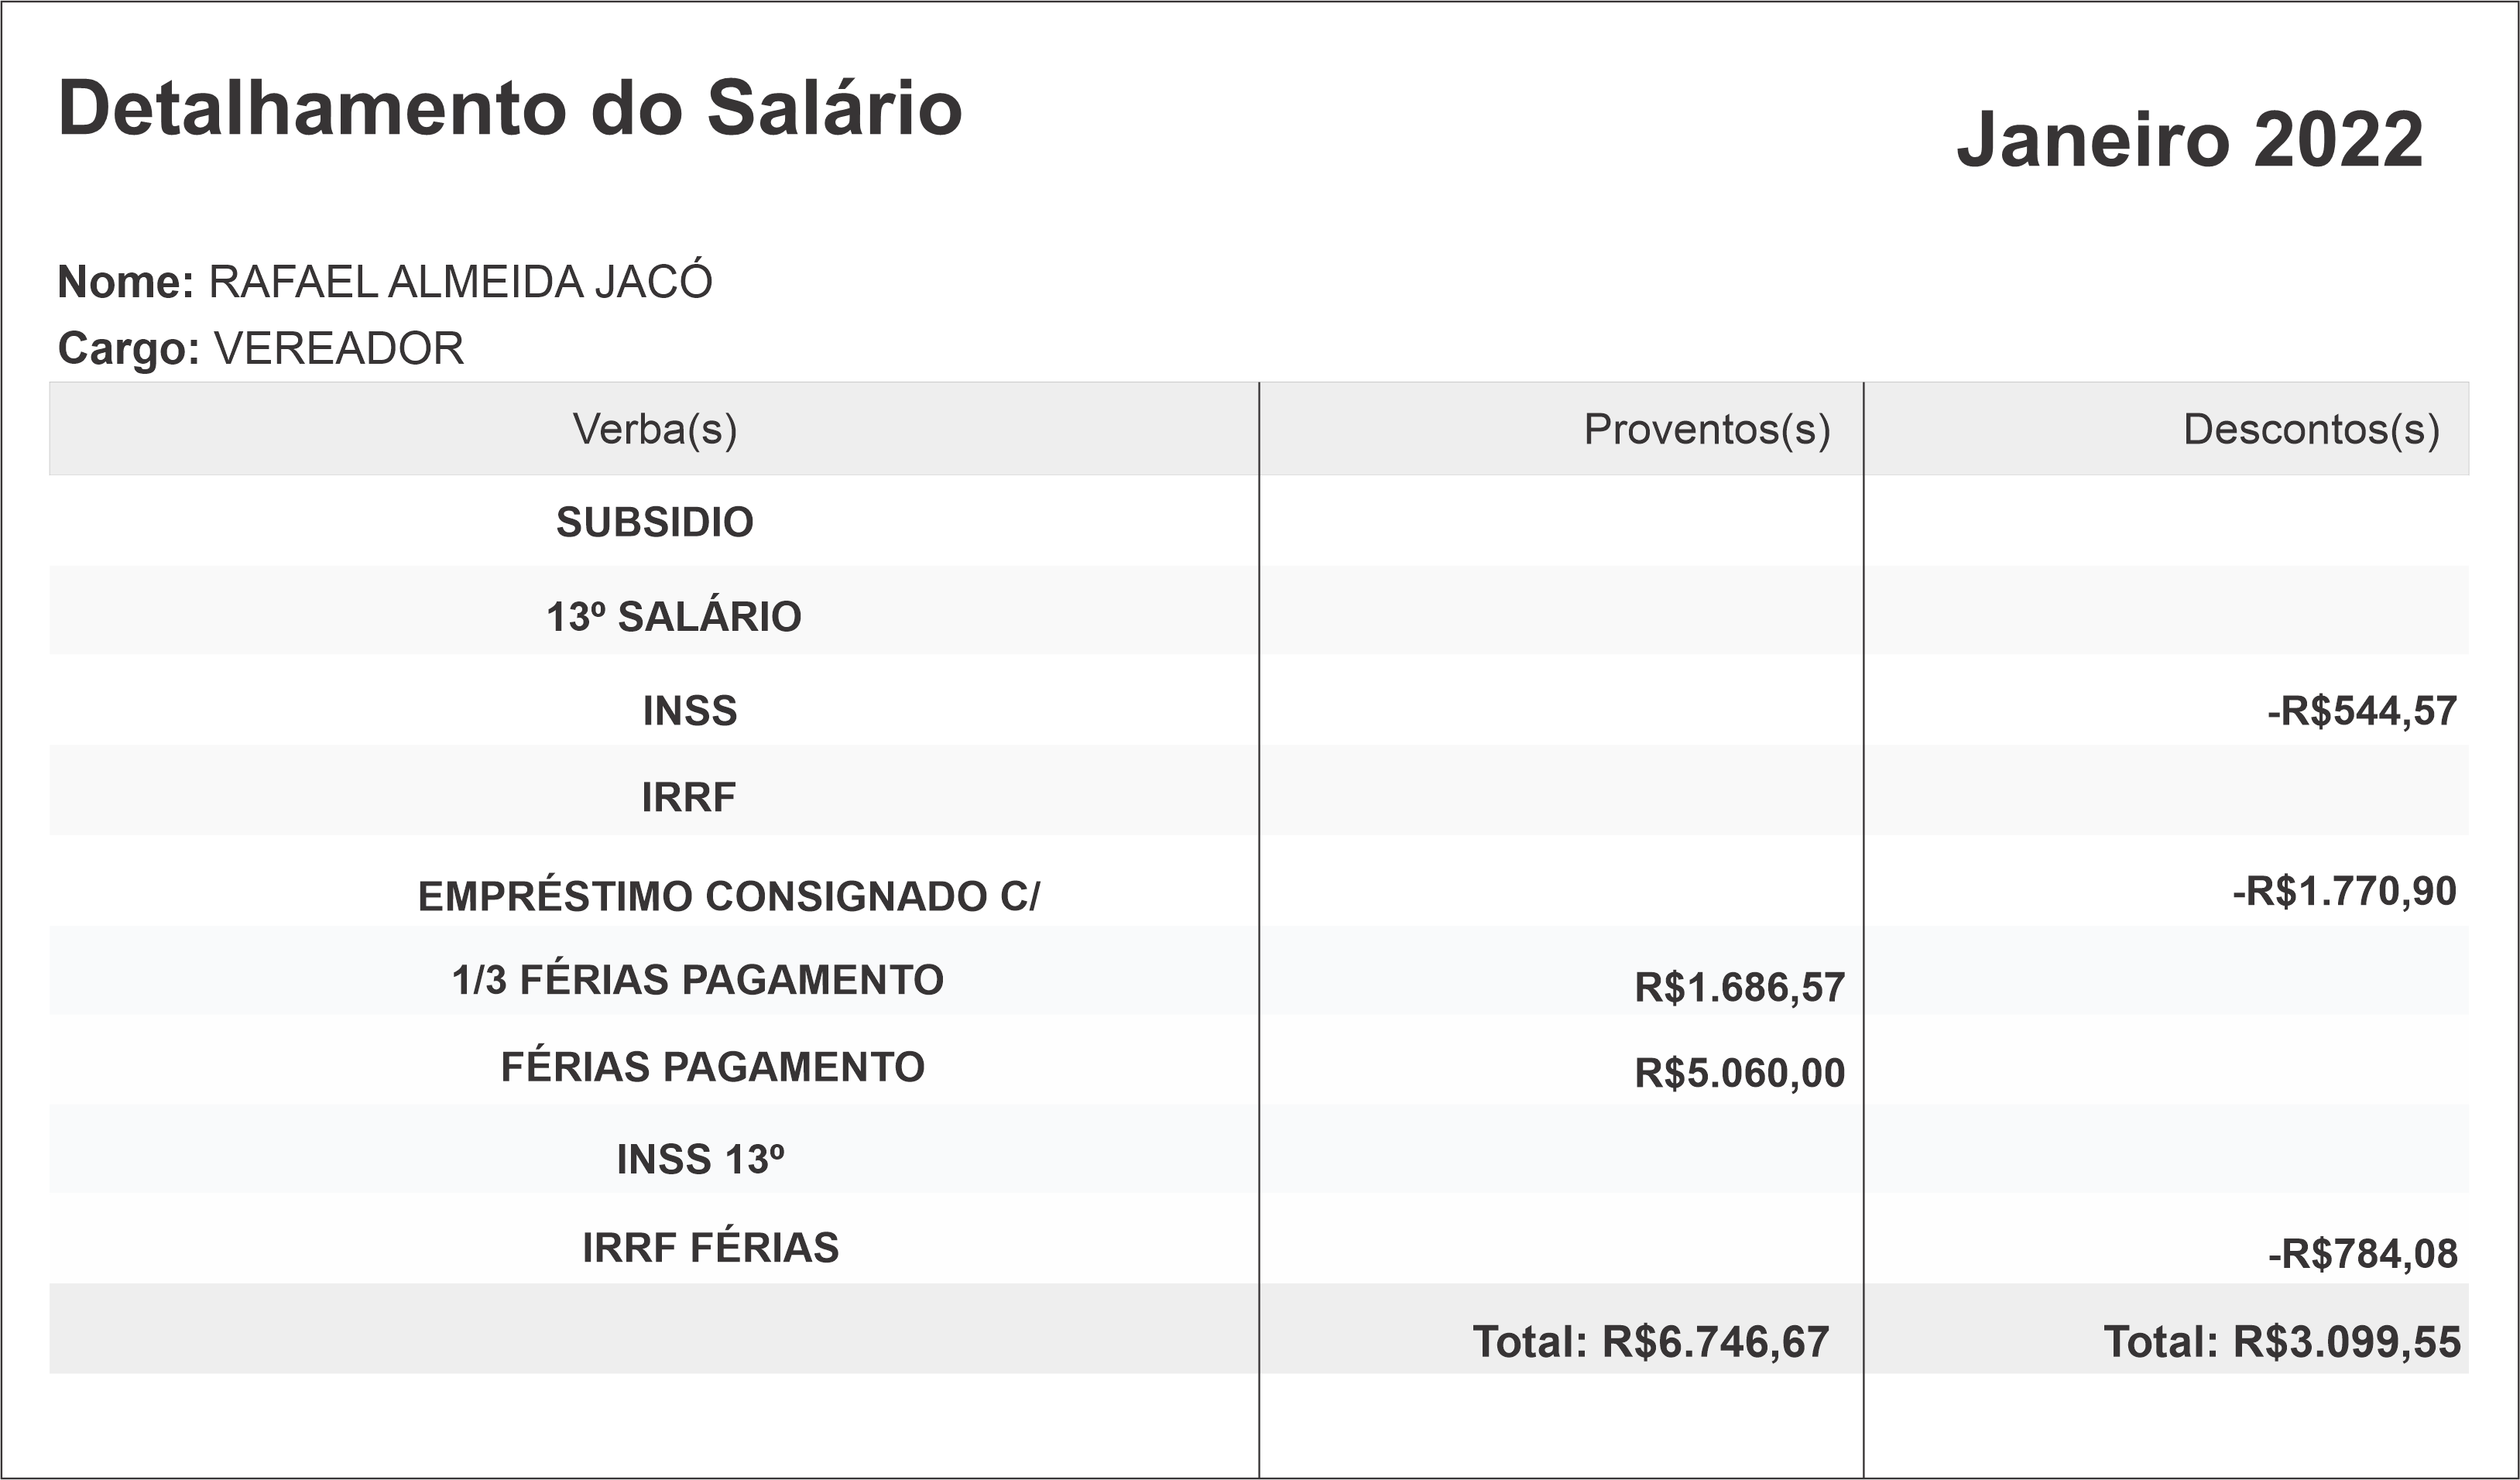Click the Proventos(s) column header
Image resolution: width=2520 pixels, height=1480 pixels.
tap(1707, 429)
